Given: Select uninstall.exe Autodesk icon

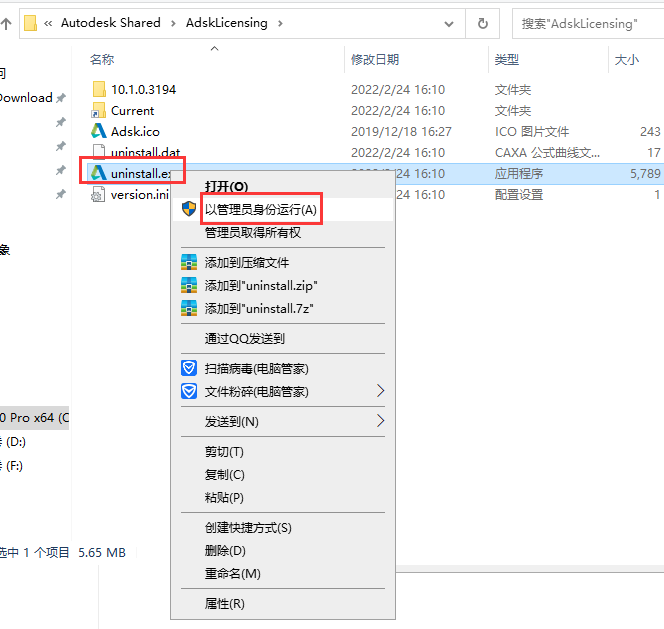Looking at the screenshot, I should pyautogui.click(x=99, y=173).
